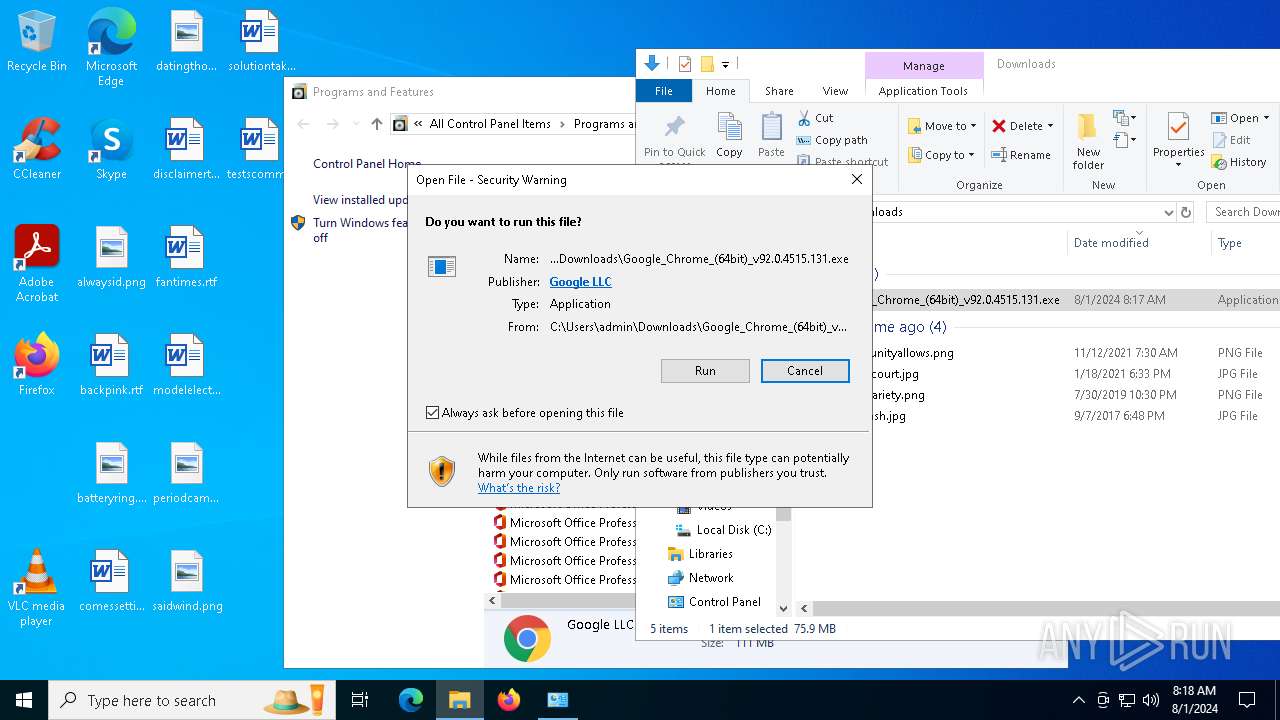
Task: Uncheck Always ask before opening this file
Action: tap(433, 413)
